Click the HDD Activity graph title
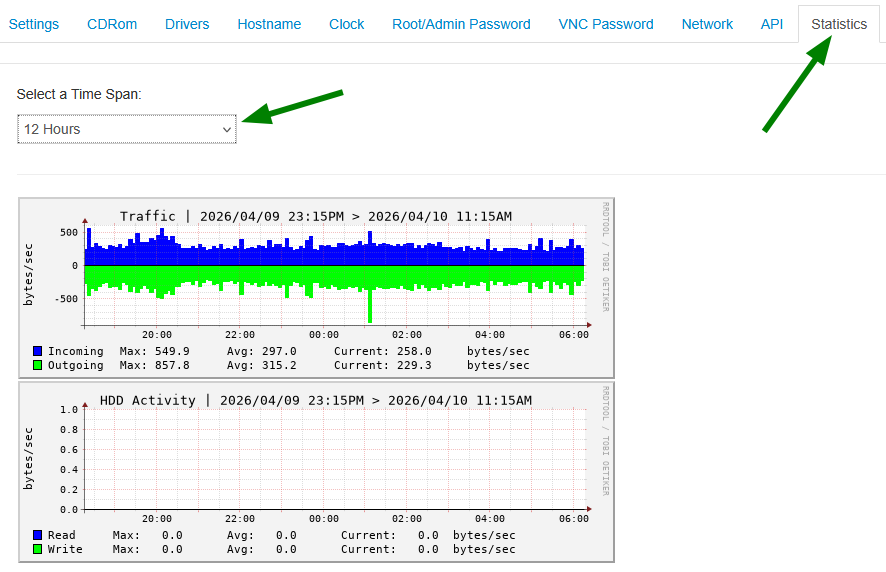 (316, 401)
